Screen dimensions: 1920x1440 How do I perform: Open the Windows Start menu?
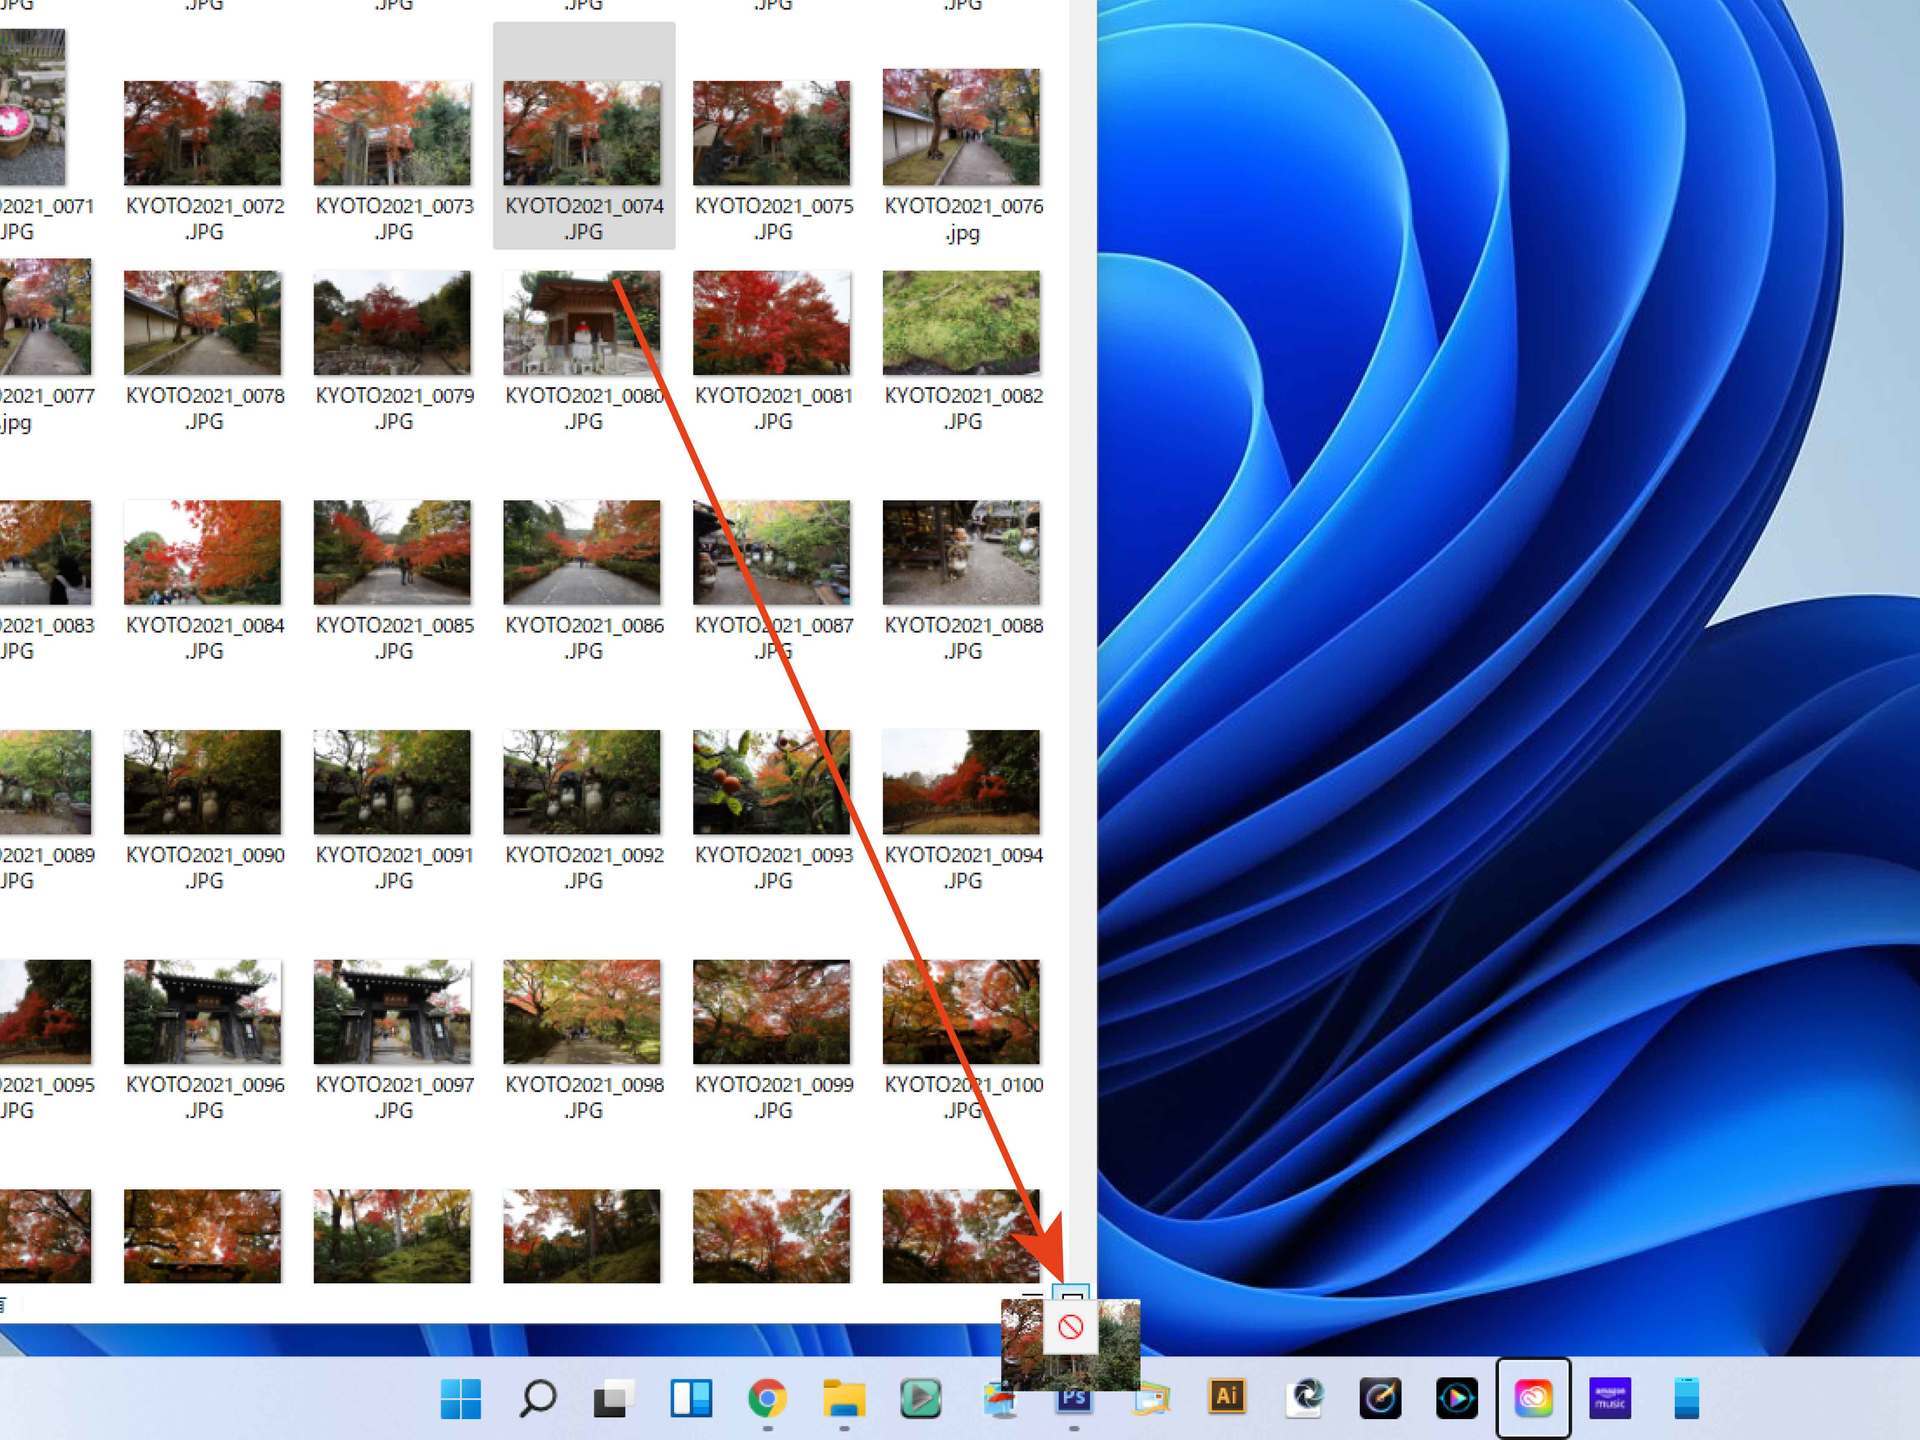point(460,1397)
